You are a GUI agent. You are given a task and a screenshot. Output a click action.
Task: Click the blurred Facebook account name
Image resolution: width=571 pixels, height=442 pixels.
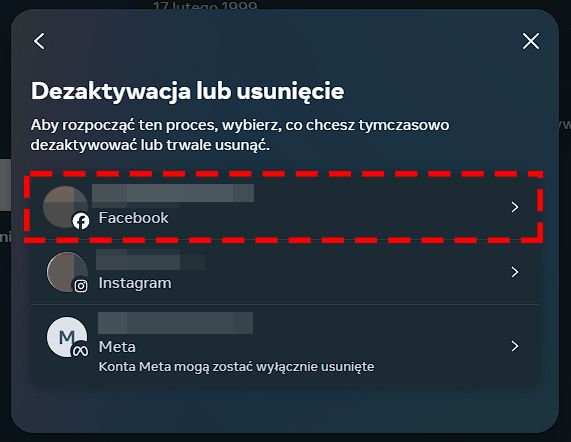coord(173,193)
